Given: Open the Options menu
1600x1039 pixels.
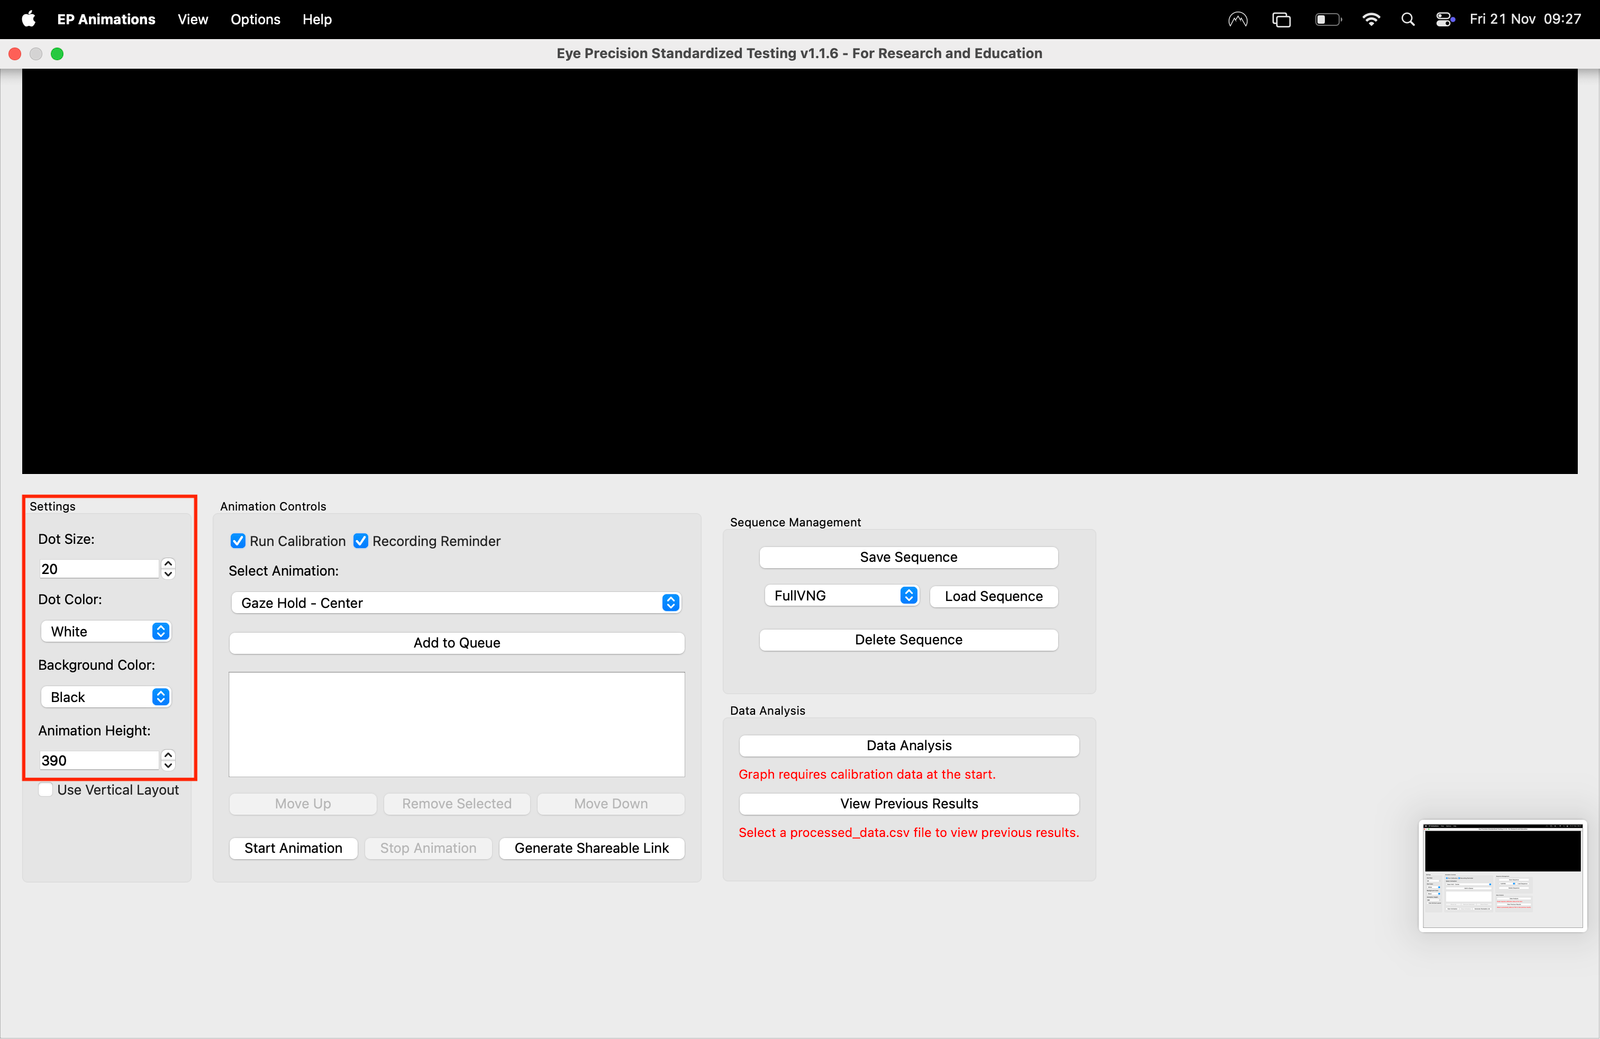Looking at the screenshot, I should pos(255,19).
